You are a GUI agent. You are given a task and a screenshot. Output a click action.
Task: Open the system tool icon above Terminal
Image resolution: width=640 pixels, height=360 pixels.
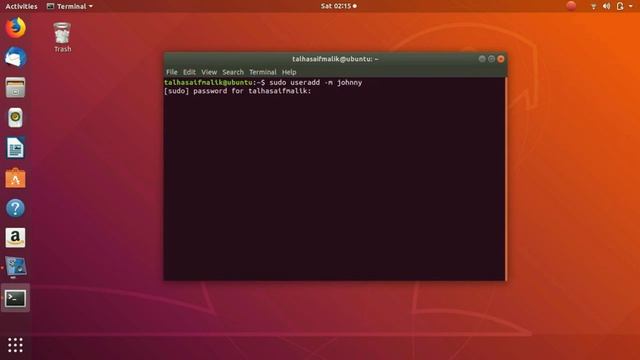(x=16, y=267)
